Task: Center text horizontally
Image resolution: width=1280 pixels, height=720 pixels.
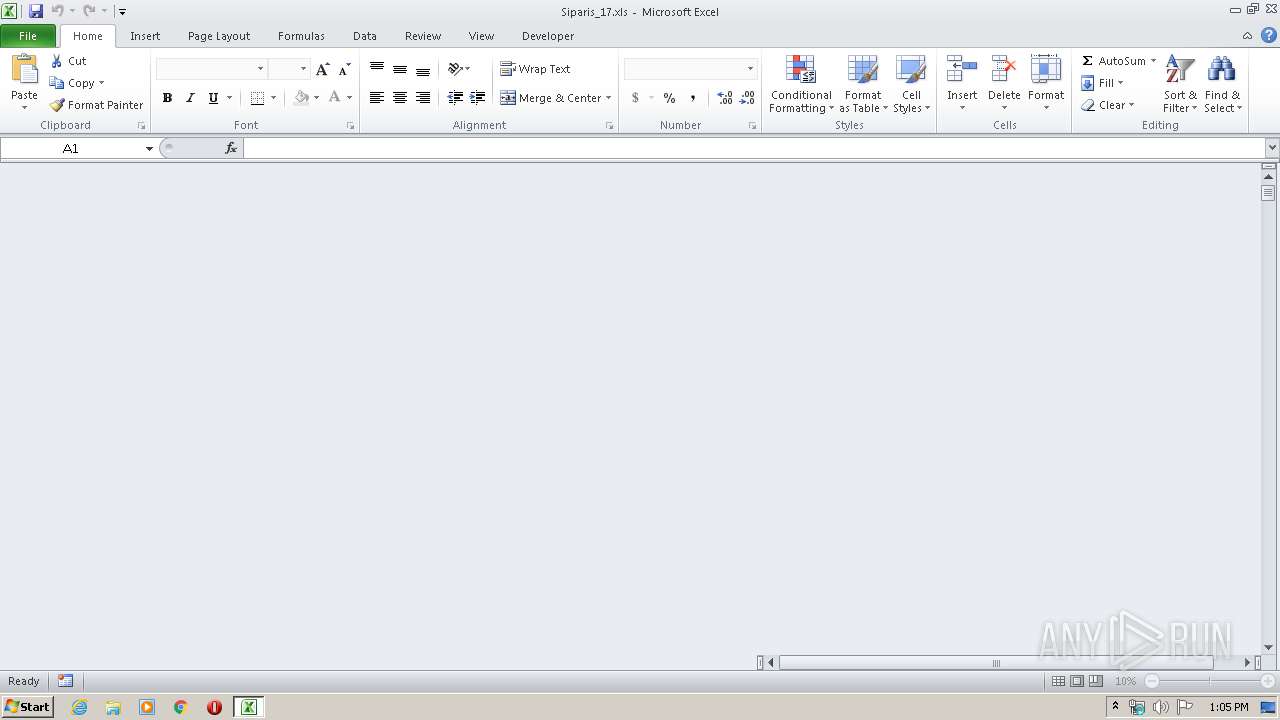Action: coord(400,98)
